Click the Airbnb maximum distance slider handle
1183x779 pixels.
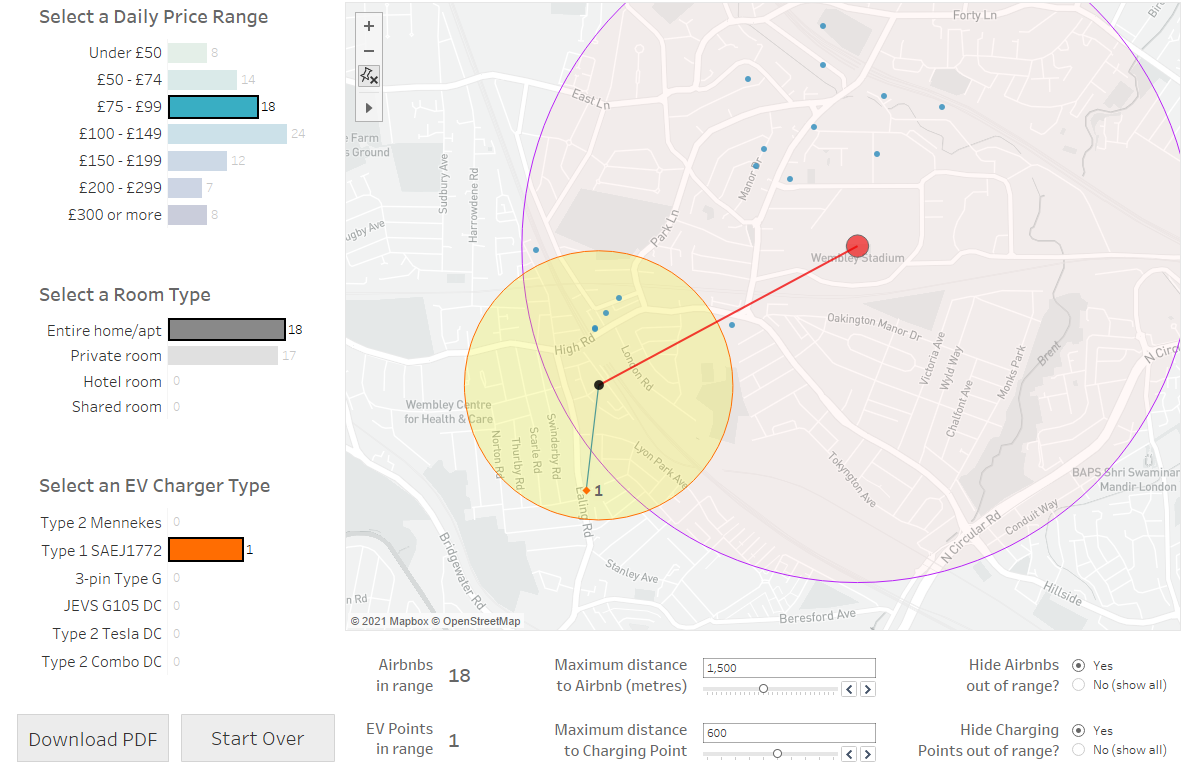coord(763,689)
